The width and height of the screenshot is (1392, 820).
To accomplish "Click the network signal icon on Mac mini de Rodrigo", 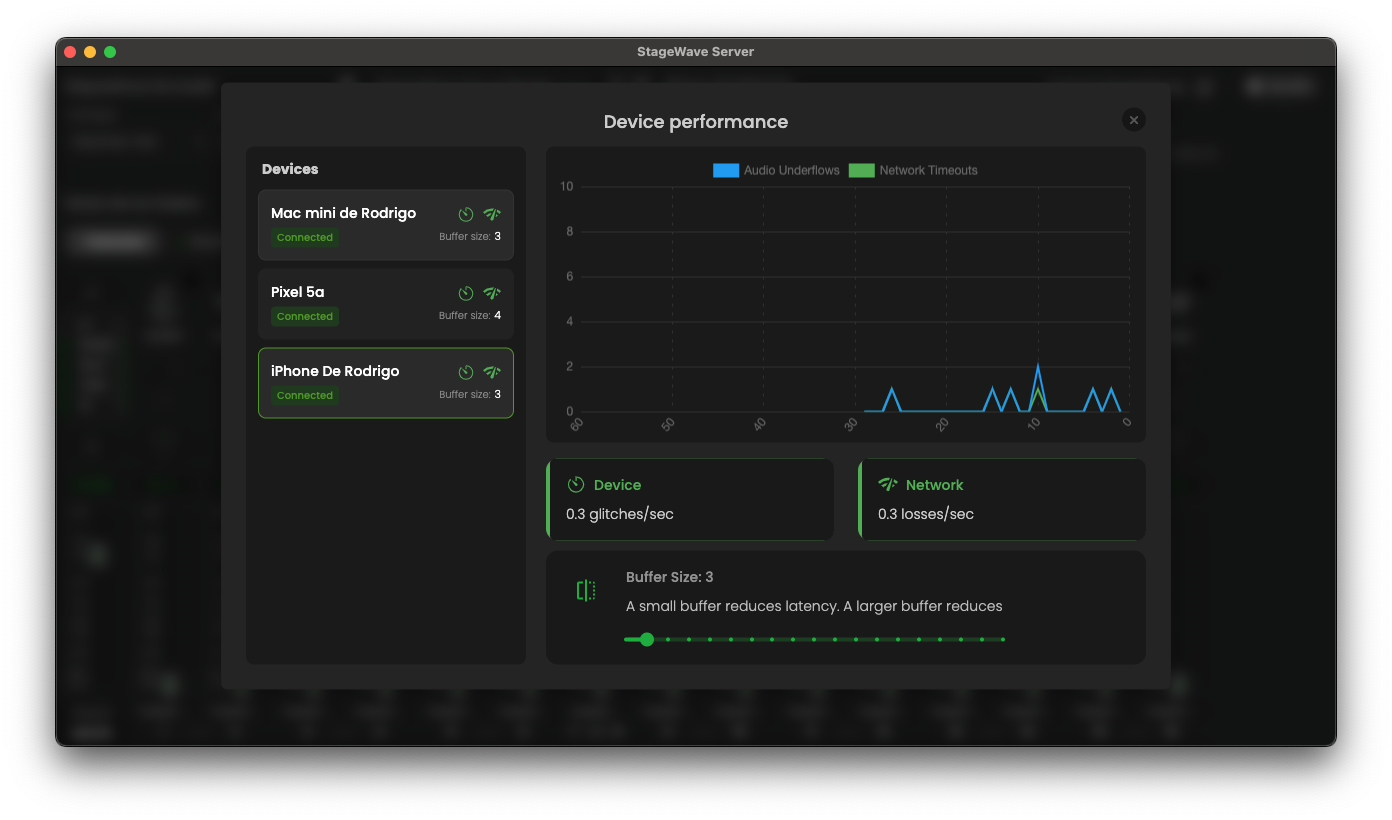I will [x=491, y=213].
